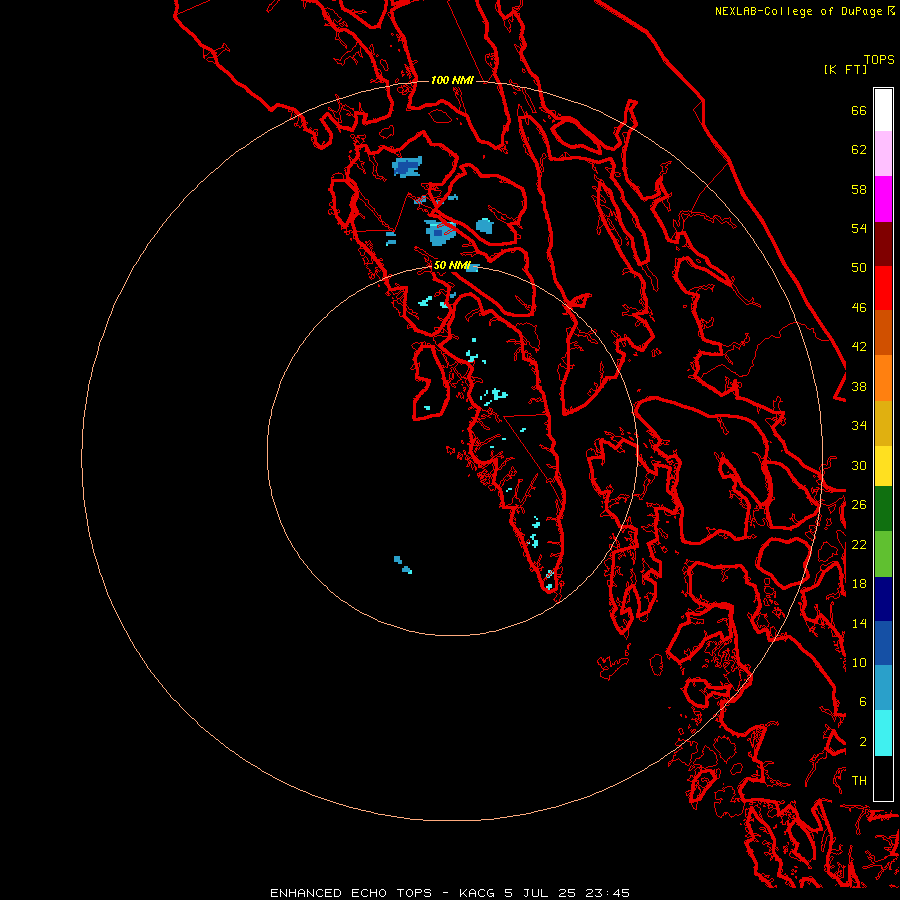
Task: Click the 66 value on the legend
Action: [x=859, y=110]
